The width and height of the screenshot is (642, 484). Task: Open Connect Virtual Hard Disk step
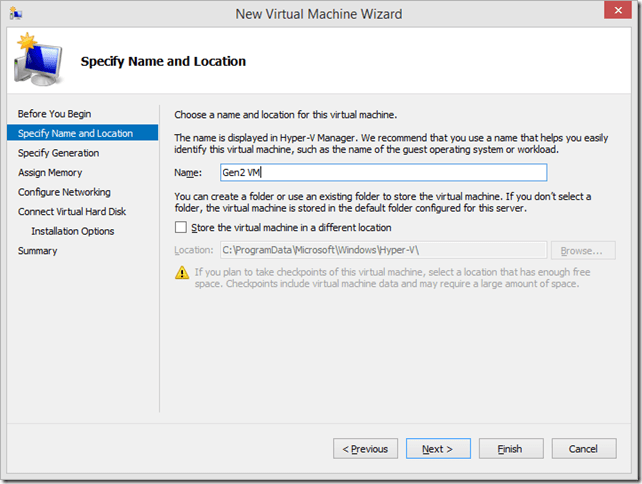[72, 211]
